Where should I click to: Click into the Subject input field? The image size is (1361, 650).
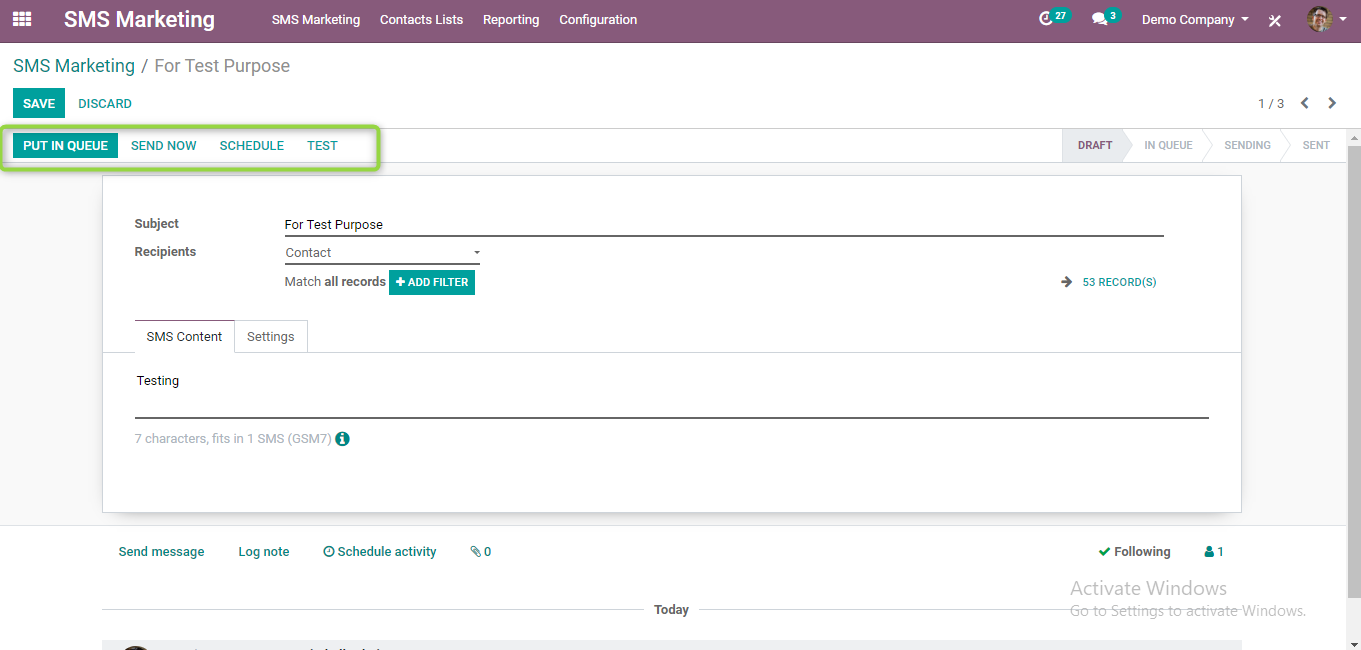pos(724,225)
